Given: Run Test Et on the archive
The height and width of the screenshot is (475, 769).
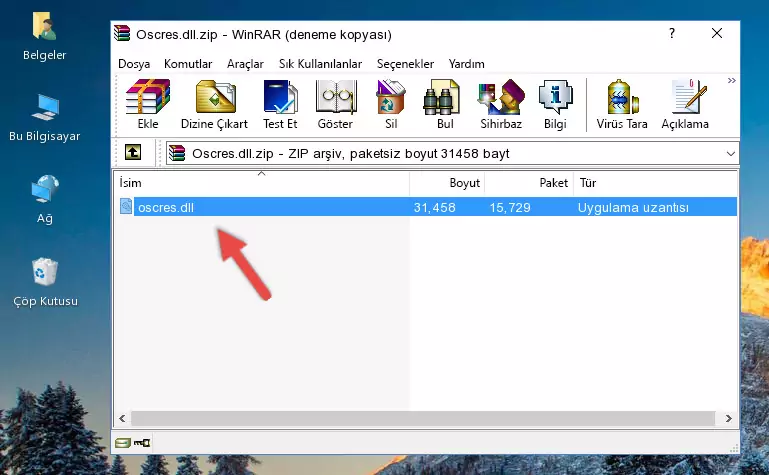Looking at the screenshot, I should pos(280,104).
